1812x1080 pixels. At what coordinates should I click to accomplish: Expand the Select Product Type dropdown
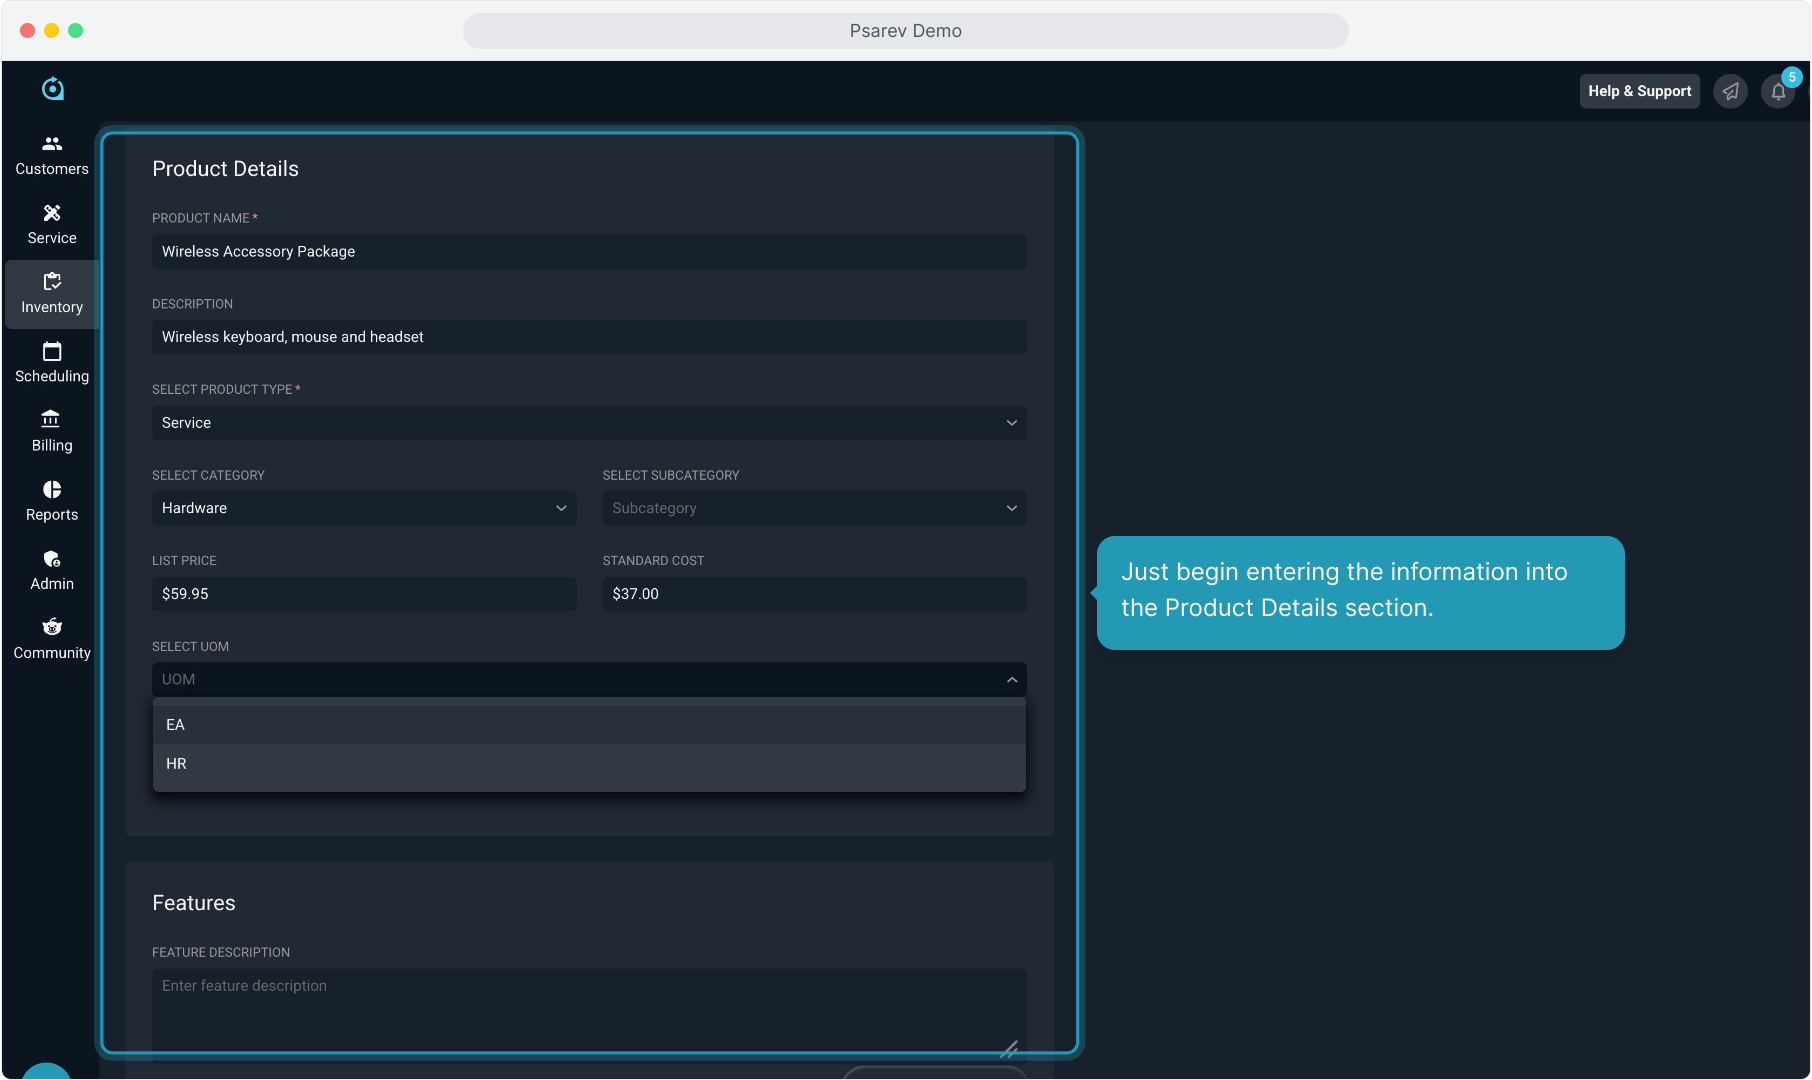pyautogui.click(x=589, y=423)
